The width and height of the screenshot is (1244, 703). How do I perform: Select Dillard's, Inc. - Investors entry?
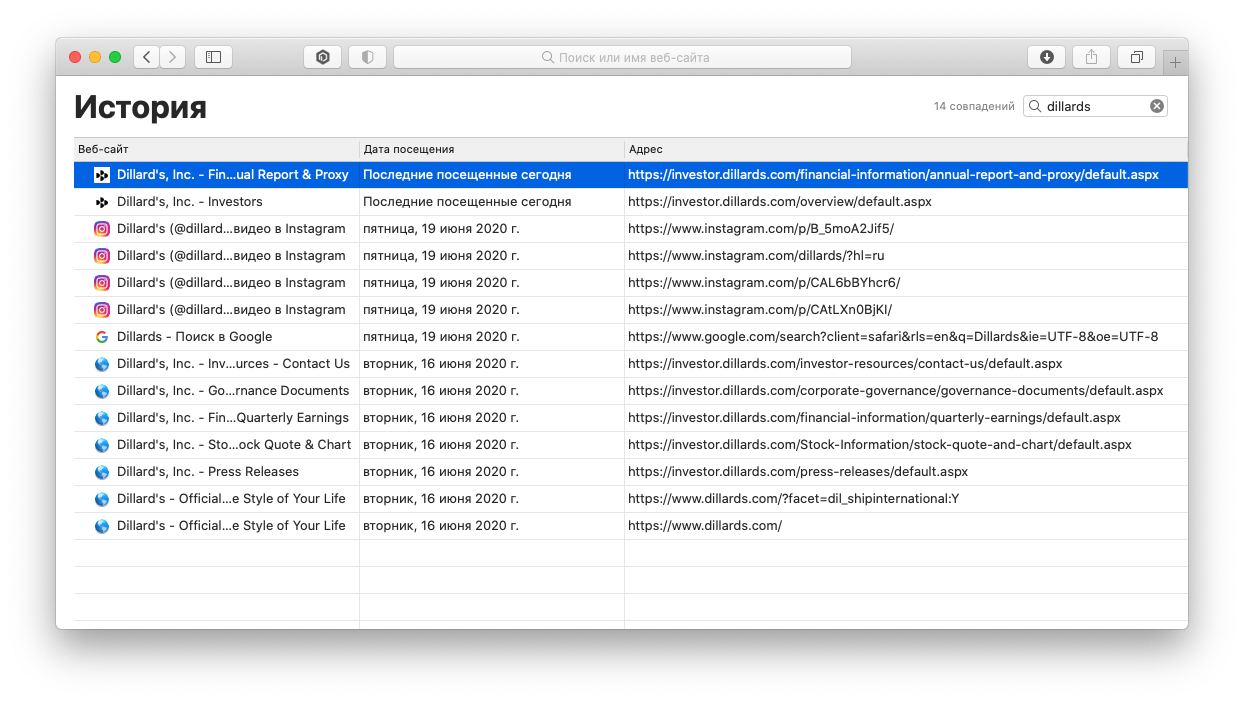pos(190,202)
